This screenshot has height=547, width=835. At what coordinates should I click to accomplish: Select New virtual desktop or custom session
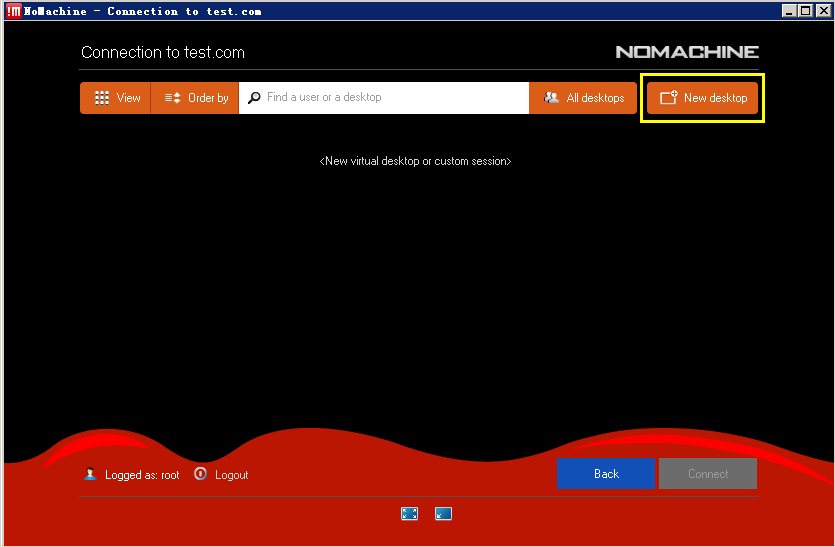point(415,161)
